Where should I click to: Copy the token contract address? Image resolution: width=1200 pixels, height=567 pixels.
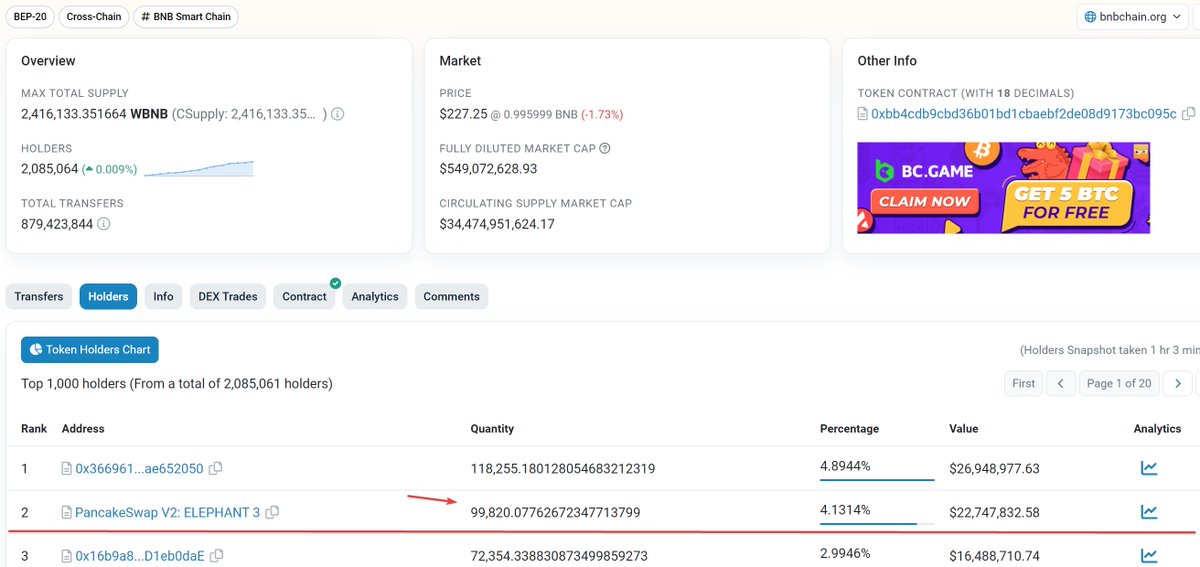tap(1189, 114)
